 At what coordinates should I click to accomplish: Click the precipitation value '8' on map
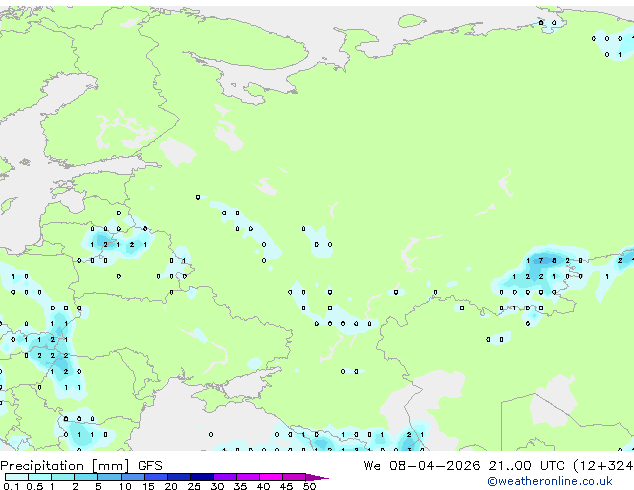[x=554, y=261]
